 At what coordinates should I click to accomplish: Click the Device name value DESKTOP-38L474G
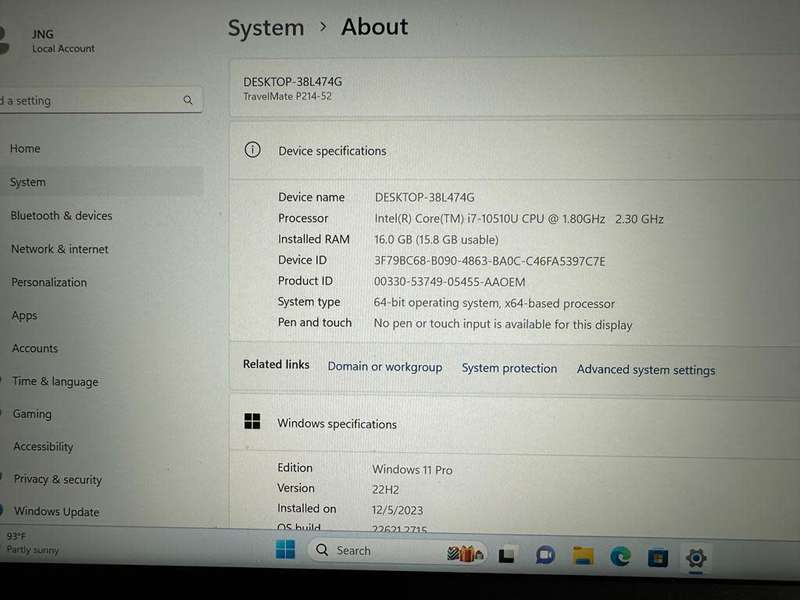(x=424, y=197)
